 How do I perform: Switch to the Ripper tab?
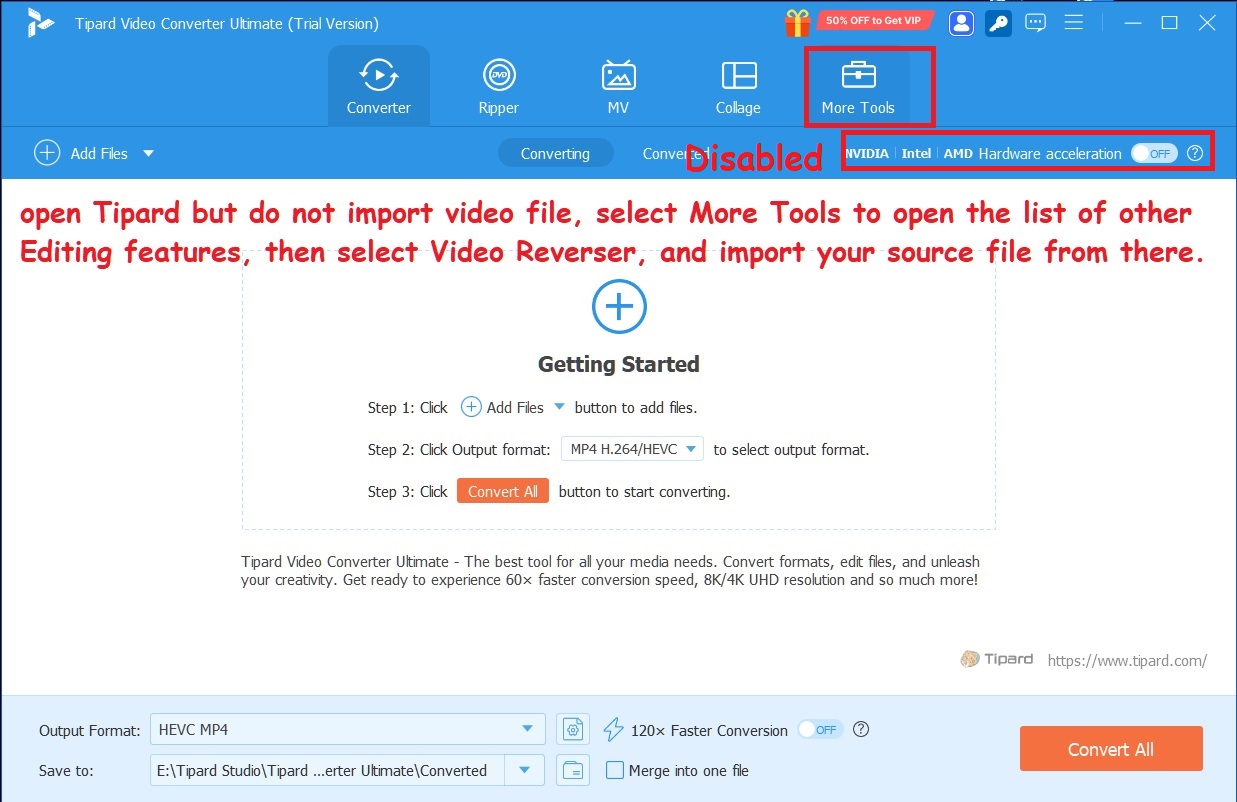click(x=498, y=86)
